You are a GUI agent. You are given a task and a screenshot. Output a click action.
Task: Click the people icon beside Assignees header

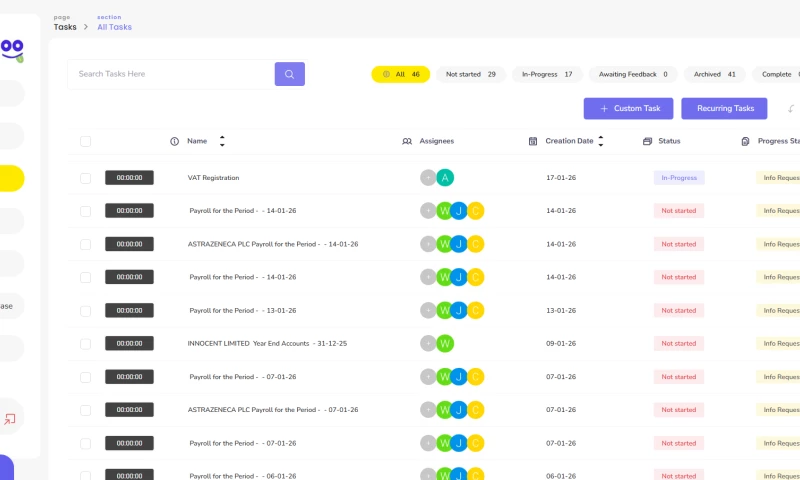pos(407,141)
